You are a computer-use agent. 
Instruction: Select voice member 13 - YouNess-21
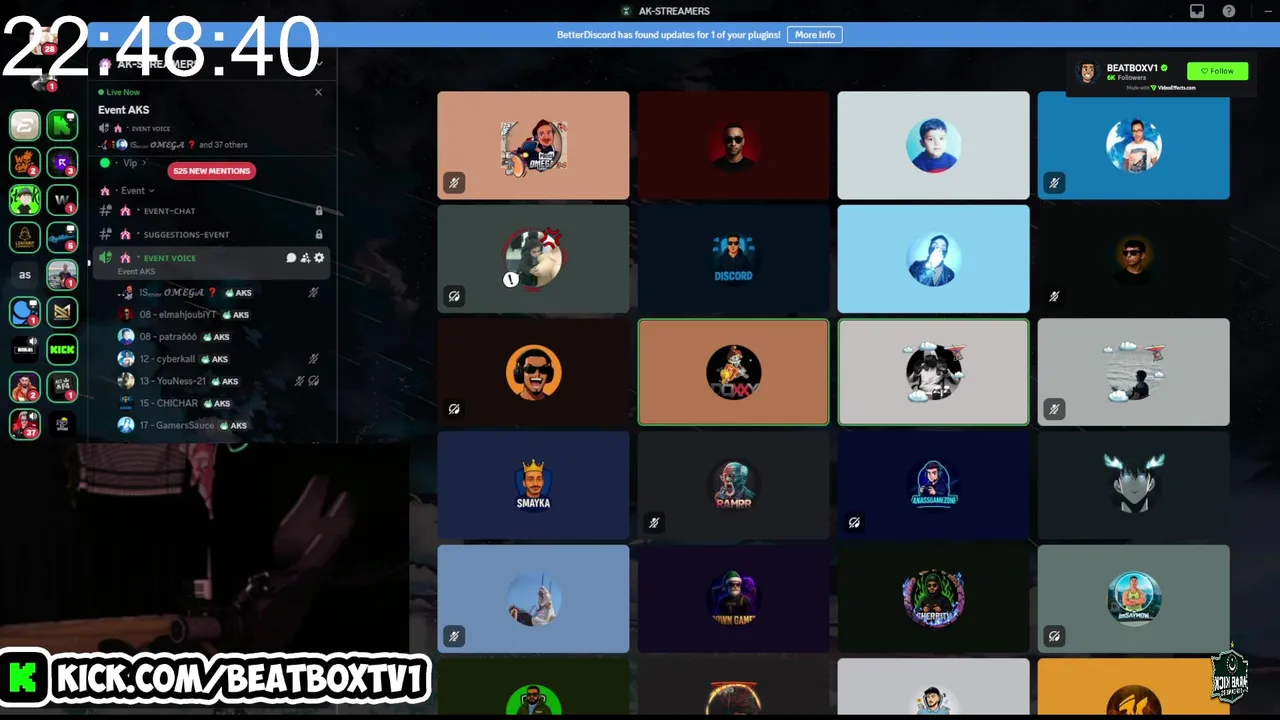[x=220, y=381]
